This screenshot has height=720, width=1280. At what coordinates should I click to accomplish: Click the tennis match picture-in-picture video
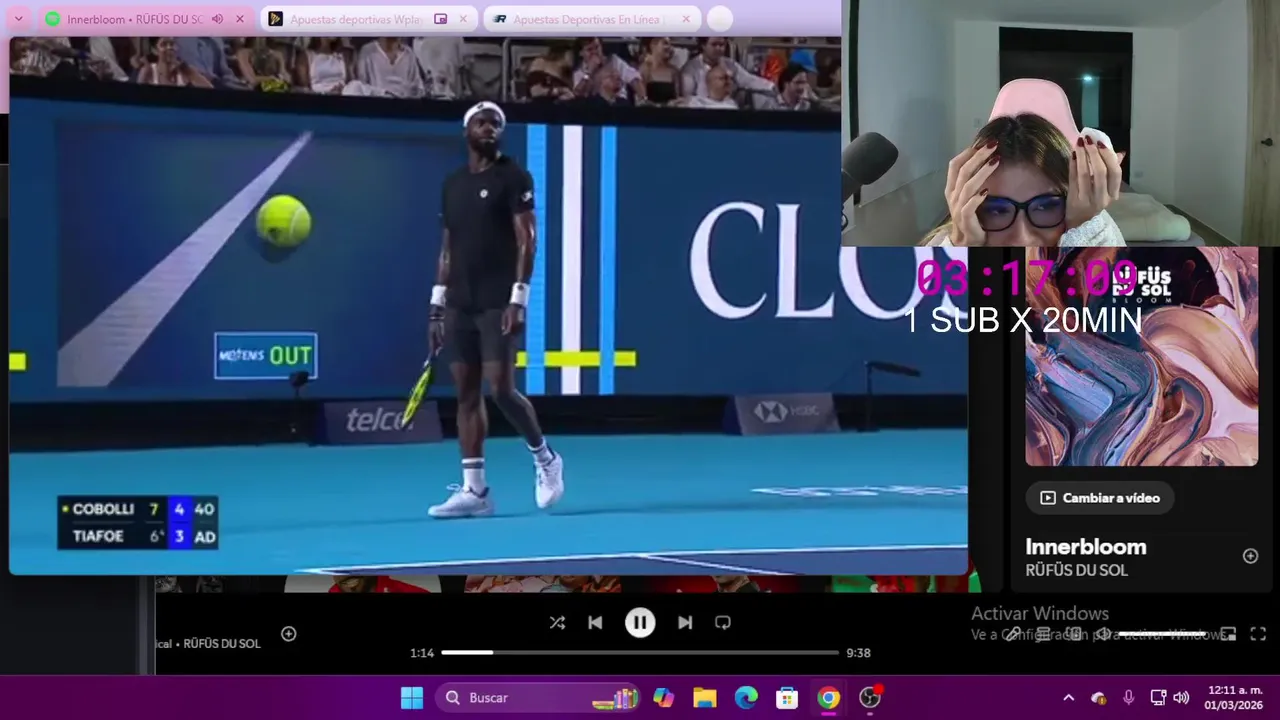pyautogui.click(x=488, y=305)
